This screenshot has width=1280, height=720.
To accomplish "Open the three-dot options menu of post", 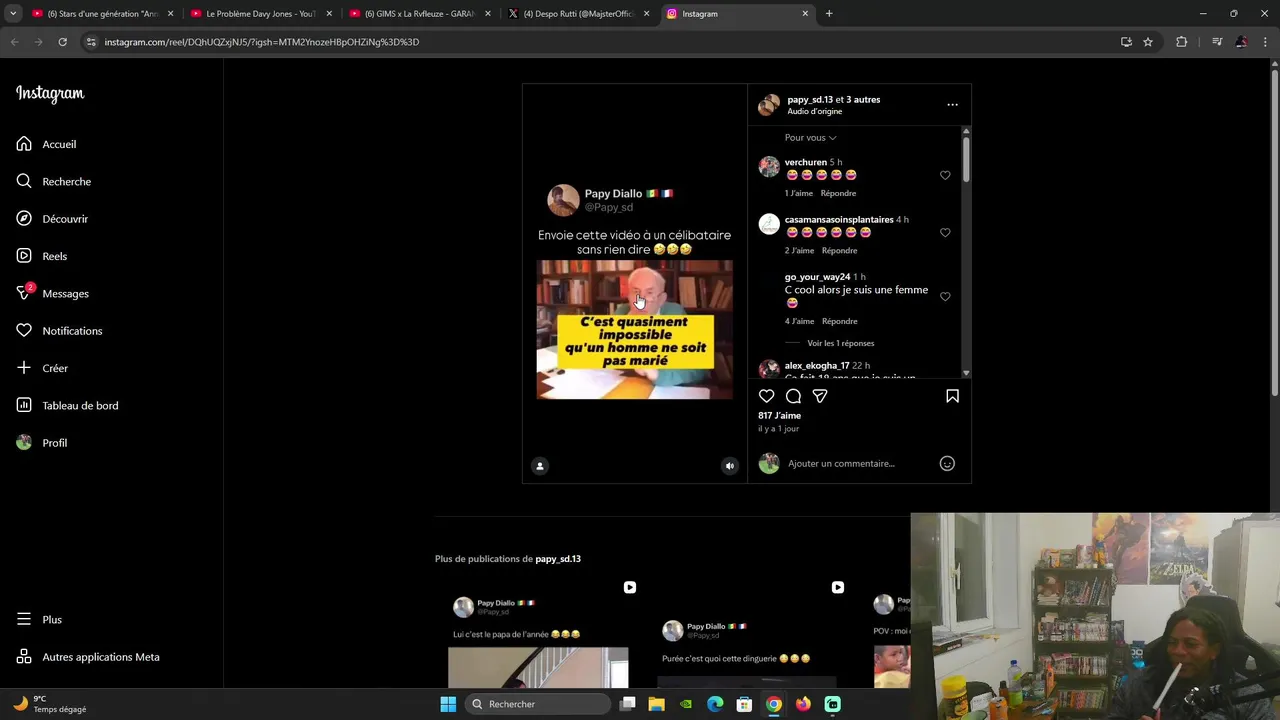I will (x=952, y=104).
